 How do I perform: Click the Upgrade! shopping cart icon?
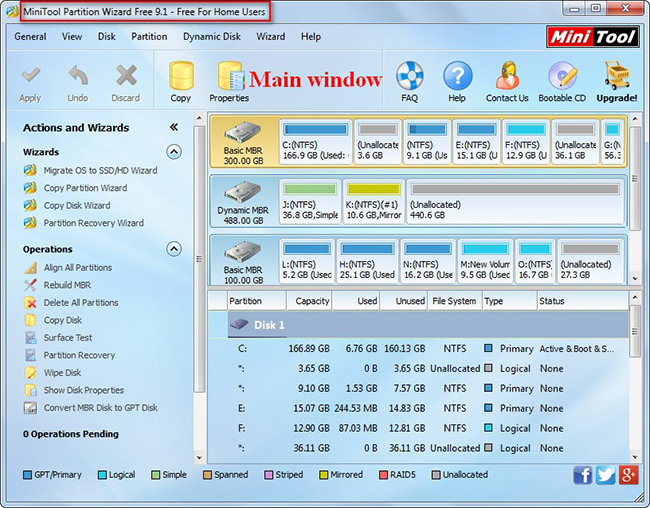point(617,75)
